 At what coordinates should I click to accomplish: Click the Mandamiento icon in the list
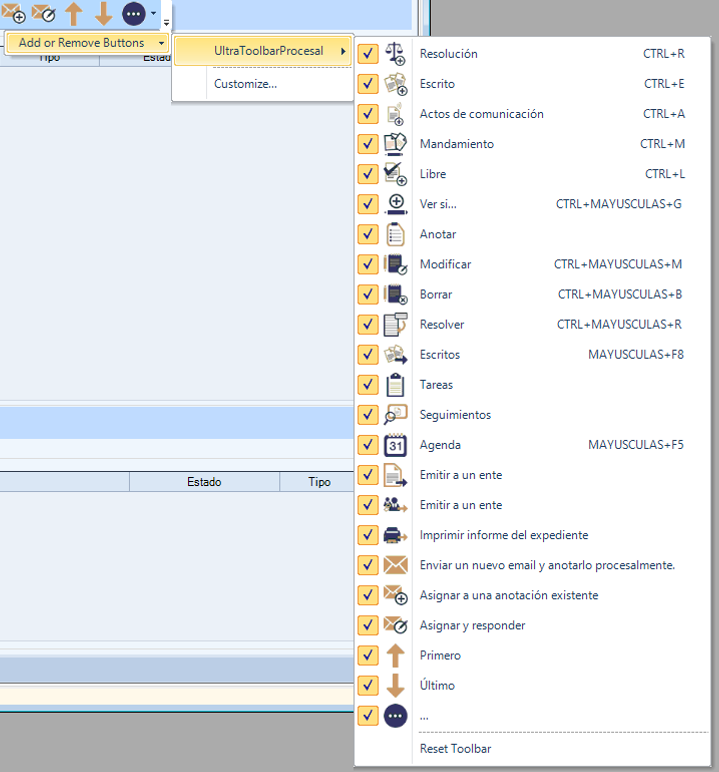pos(395,144)
